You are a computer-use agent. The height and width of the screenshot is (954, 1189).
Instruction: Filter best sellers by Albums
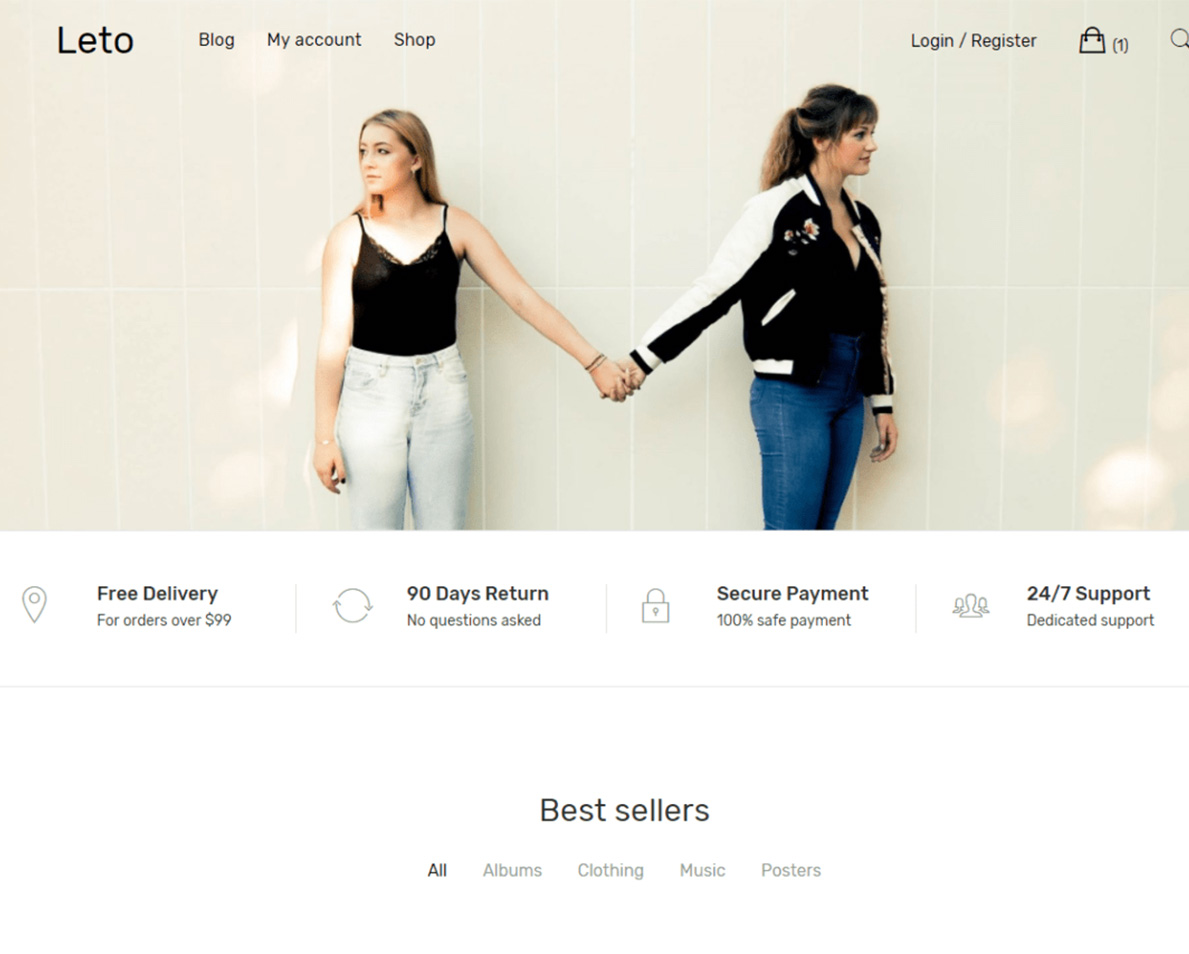coord(512,870)
